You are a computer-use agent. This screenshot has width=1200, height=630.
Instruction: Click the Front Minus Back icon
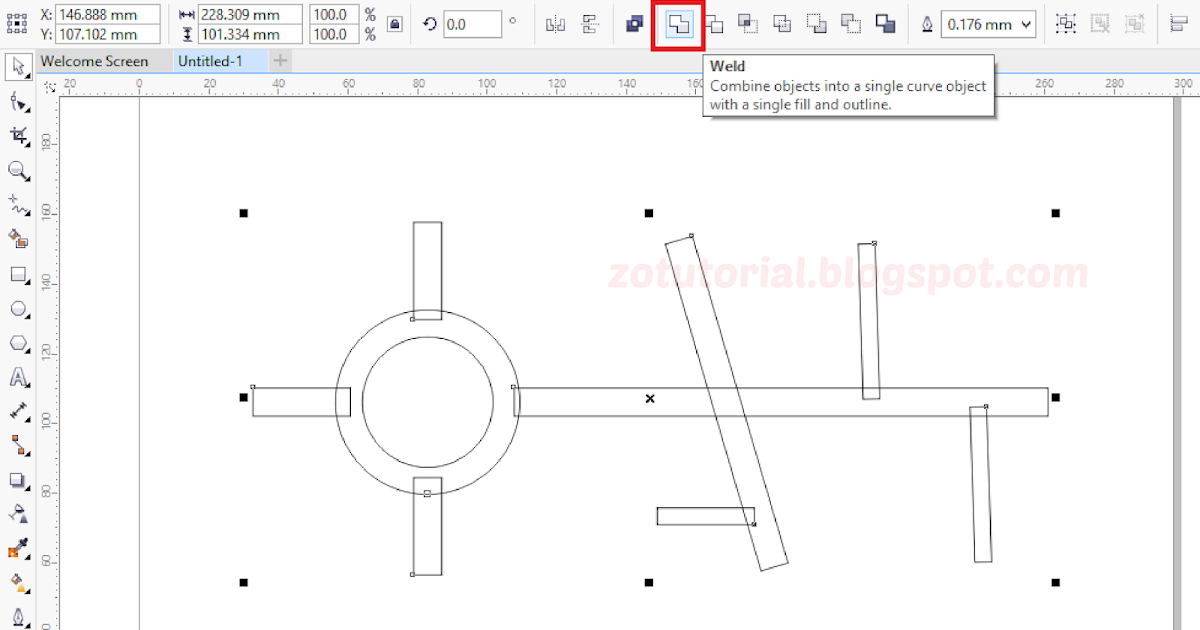click(x=817, y=24)
